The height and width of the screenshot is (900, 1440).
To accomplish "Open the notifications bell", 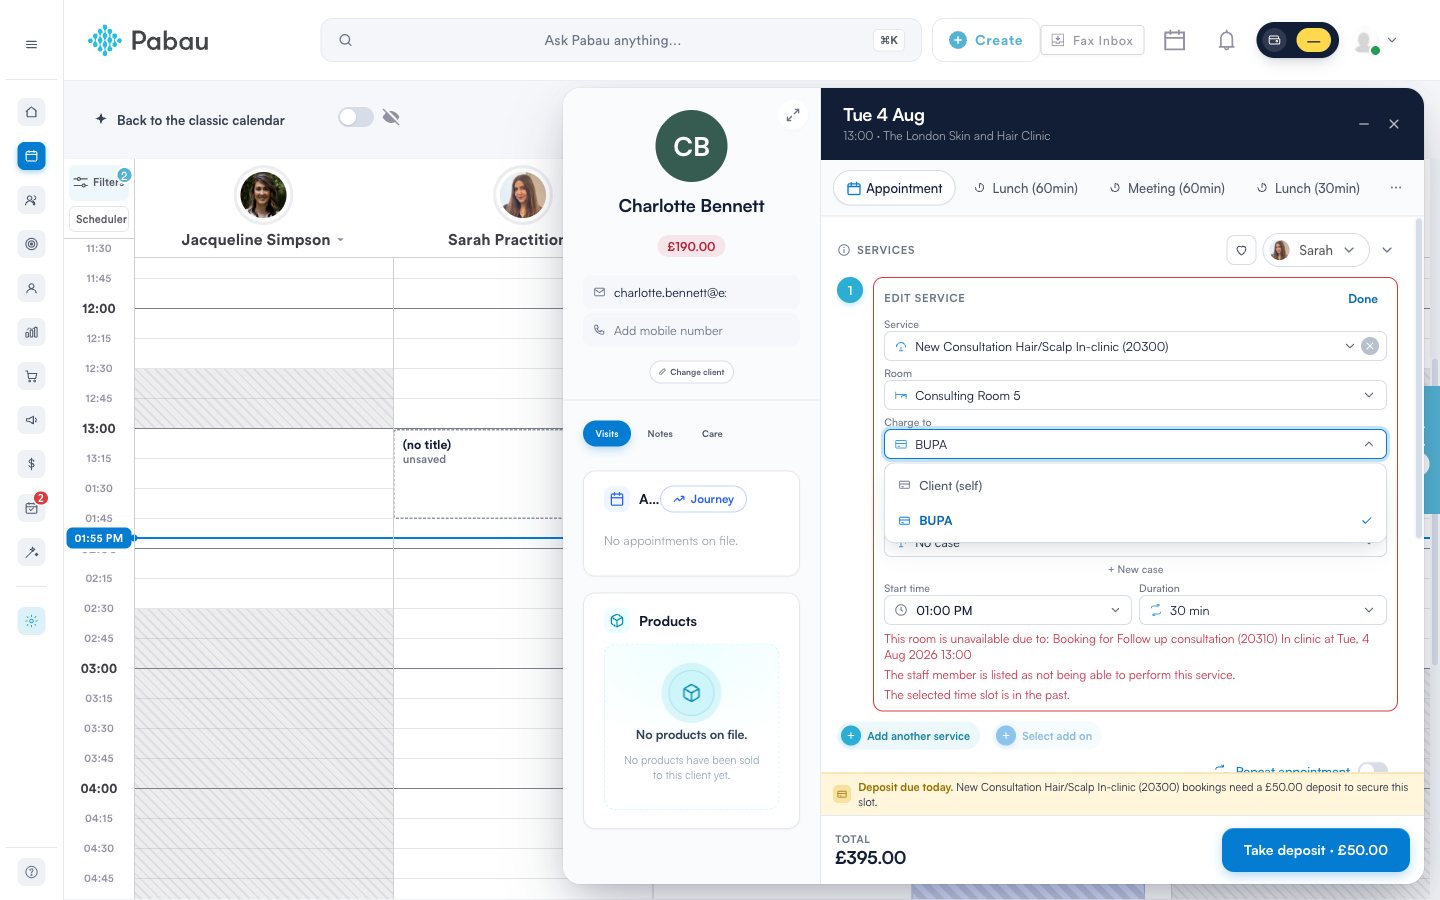I will coord(1226,40).
